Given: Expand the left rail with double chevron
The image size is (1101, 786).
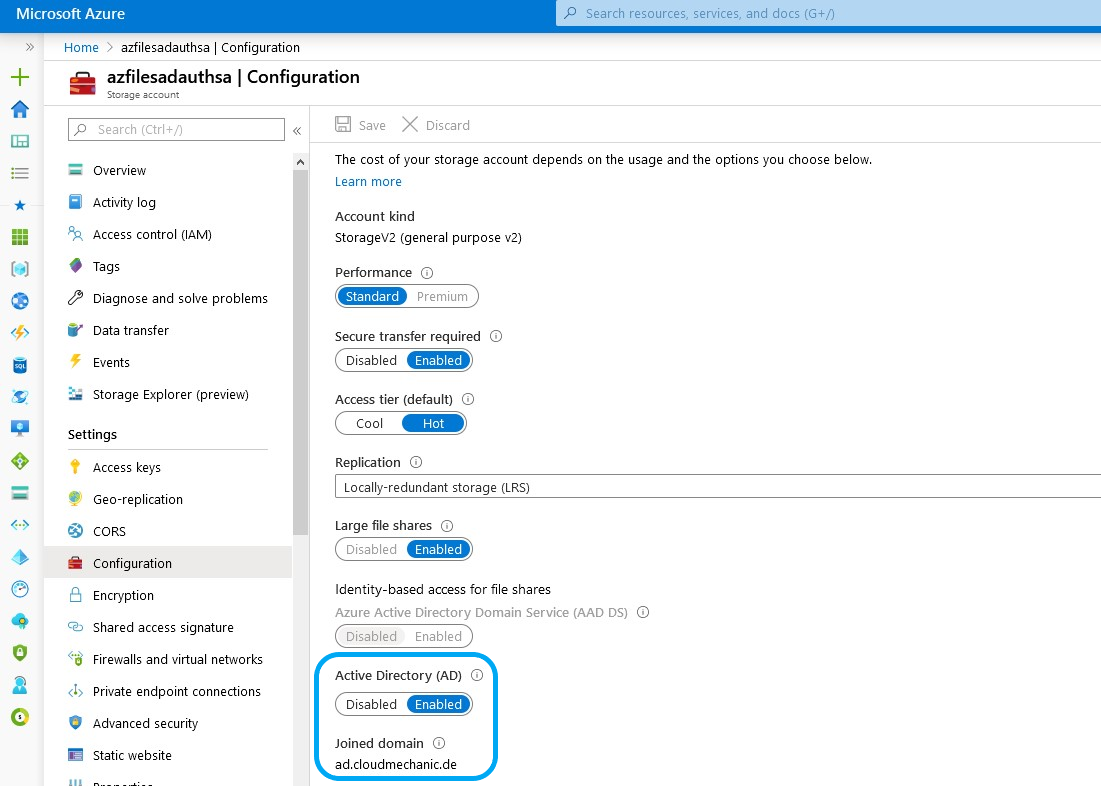Looking at the screenshot, I should [x=29, y=47].
